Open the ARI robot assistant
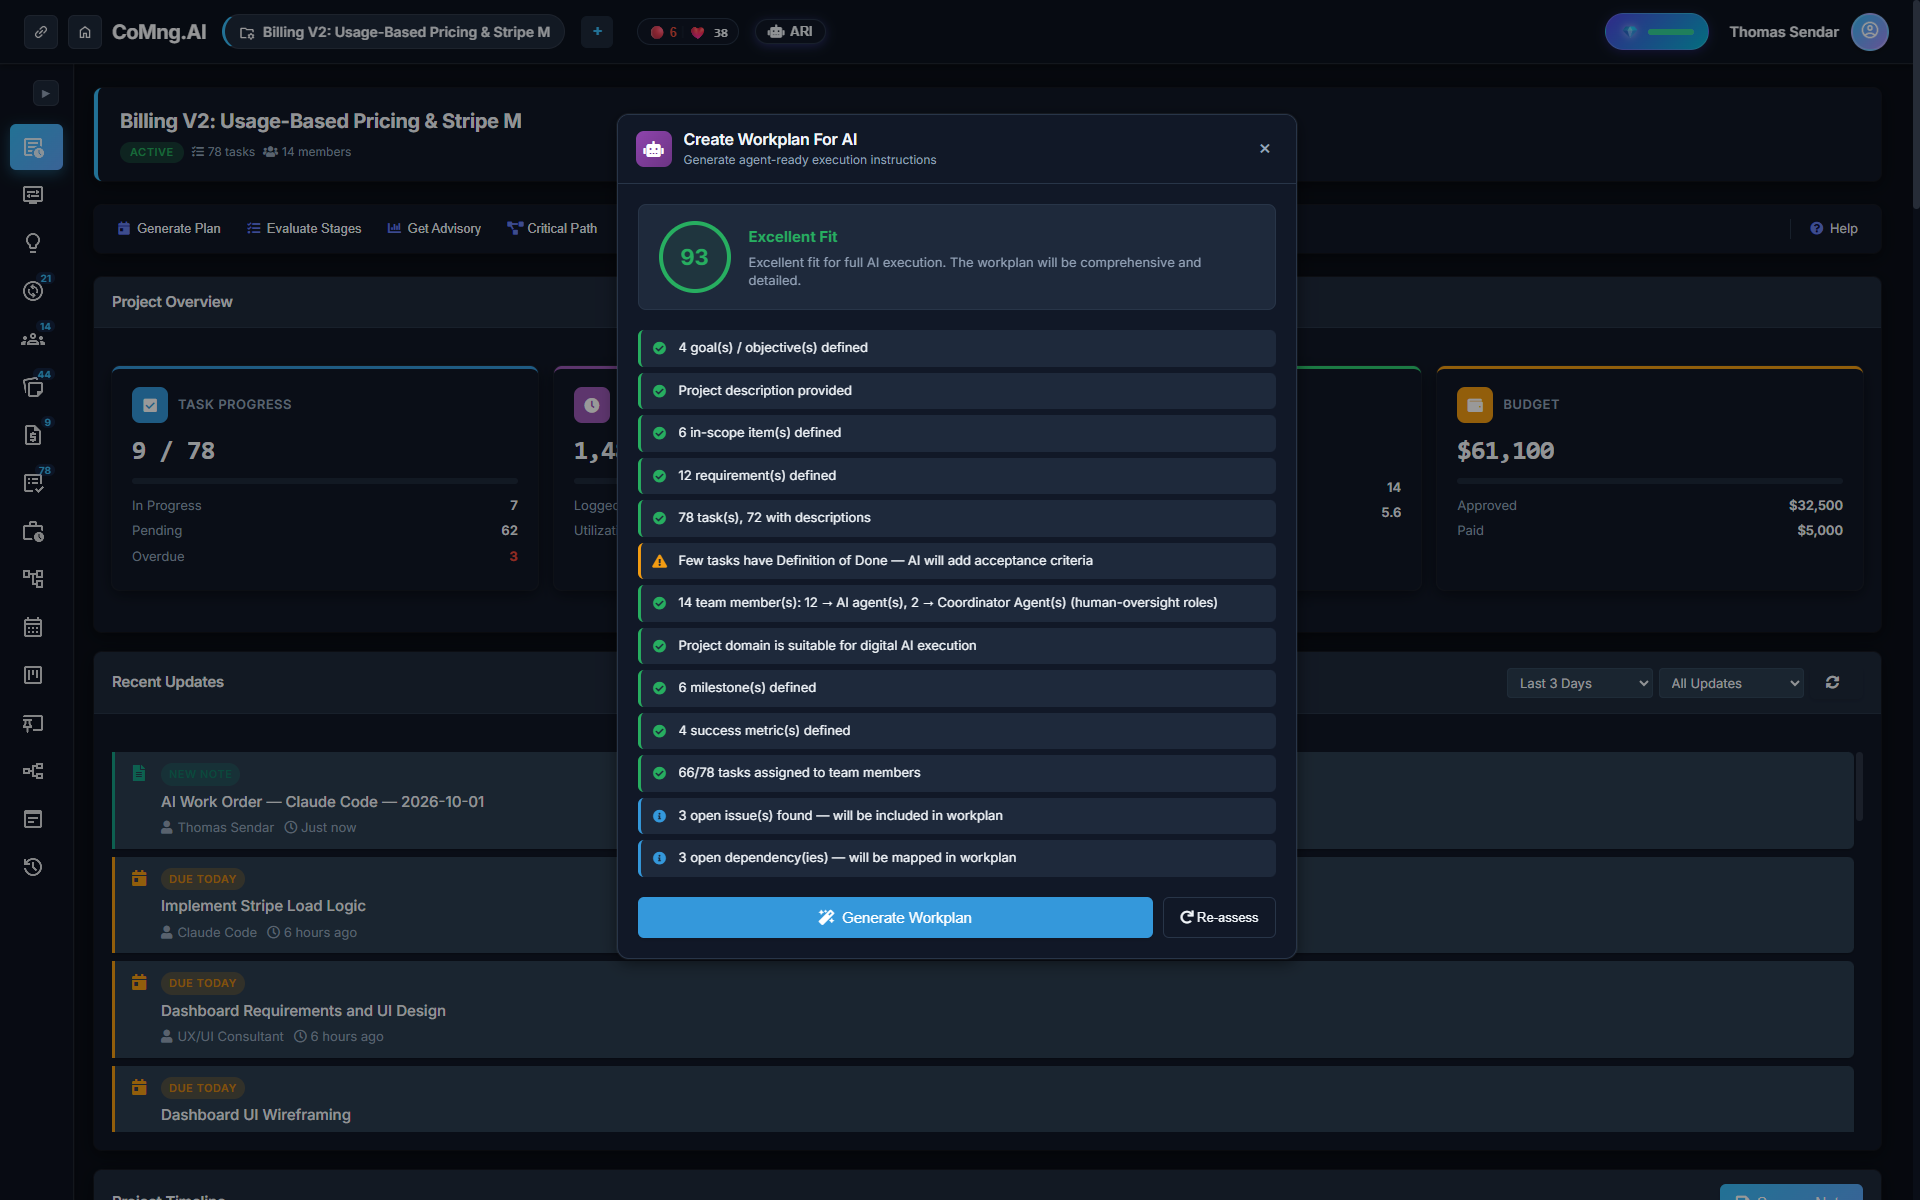This screenshot has height=1200, width=1920. click(x=790, y=32)
